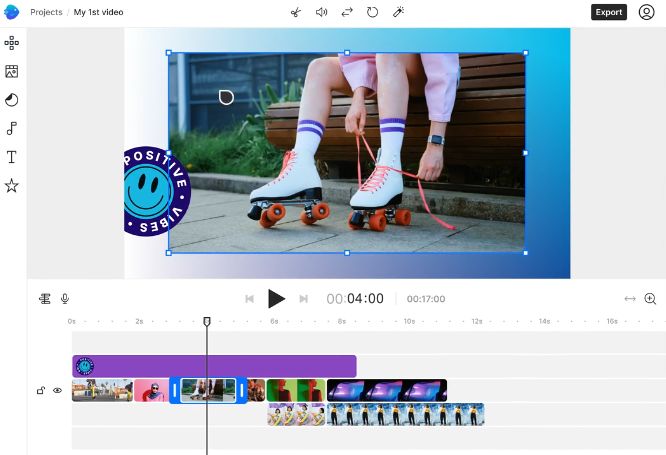Image resolution: width=666 pixels, height=455 pixels.
Task: Click the swap arrows icon
Action: coord(347,12)
